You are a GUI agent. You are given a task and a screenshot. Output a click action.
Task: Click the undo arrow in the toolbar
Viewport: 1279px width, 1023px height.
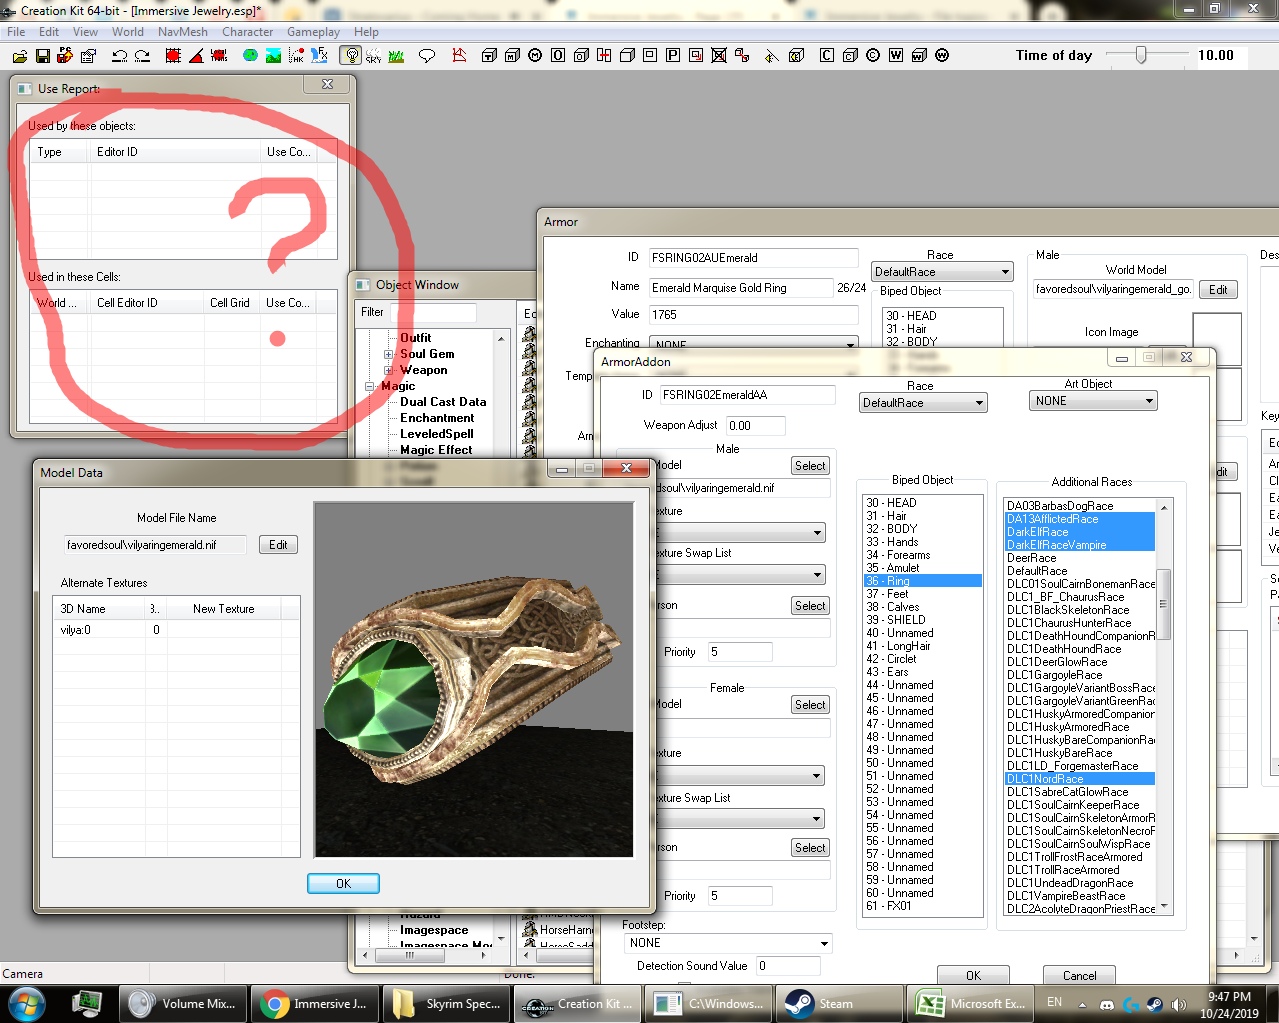point(119,56)
